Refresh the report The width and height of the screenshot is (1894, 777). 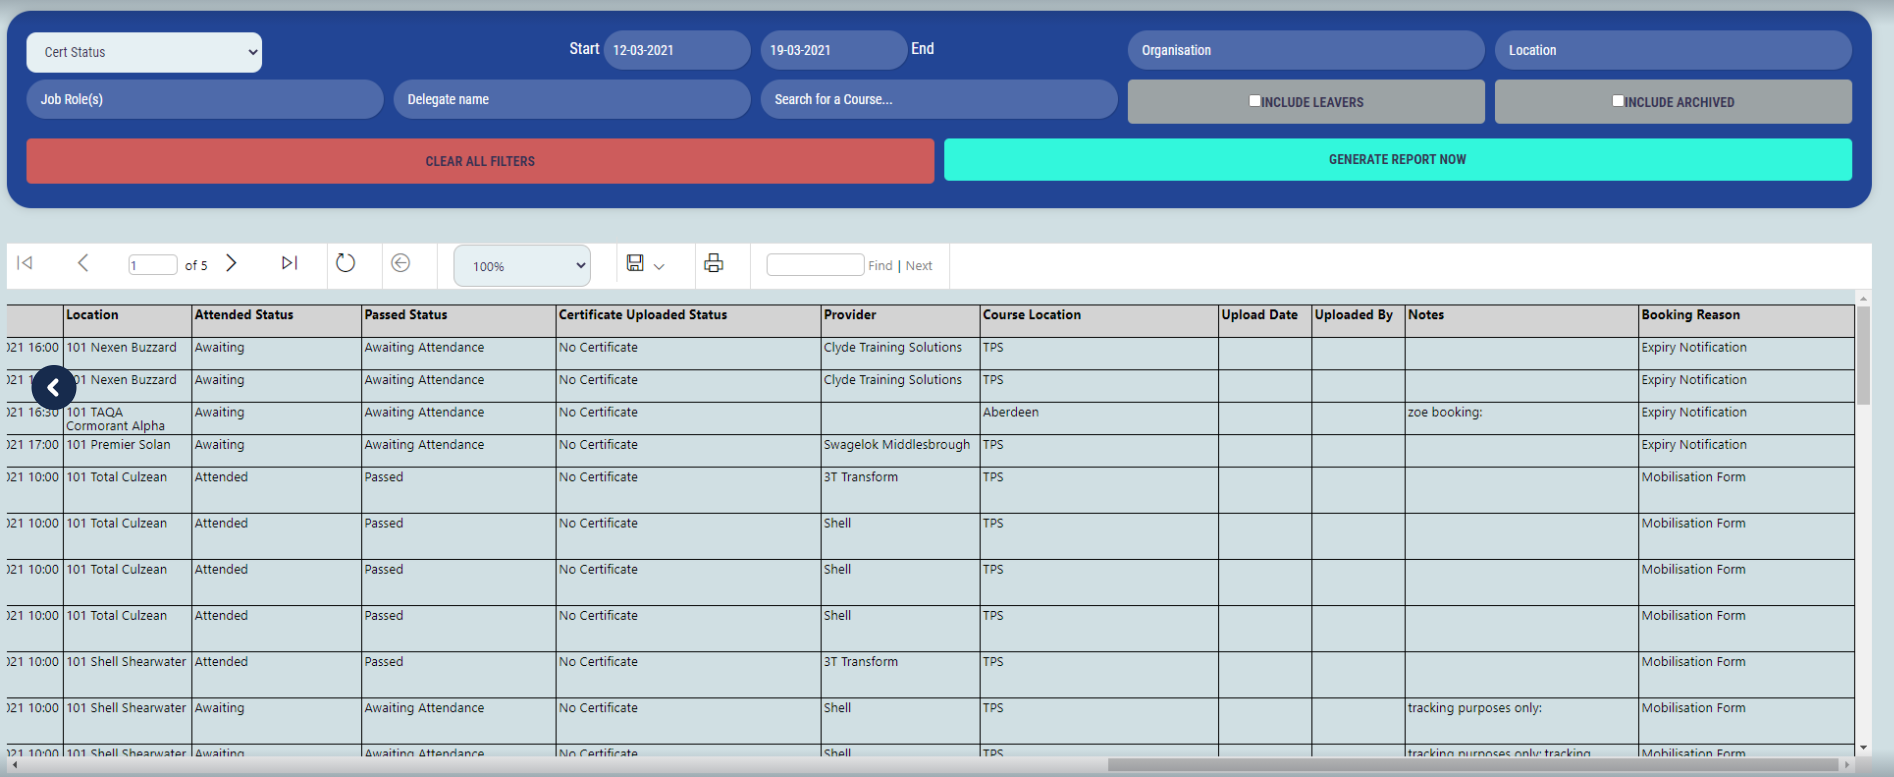pyautogui.click(x=345, y=263)
